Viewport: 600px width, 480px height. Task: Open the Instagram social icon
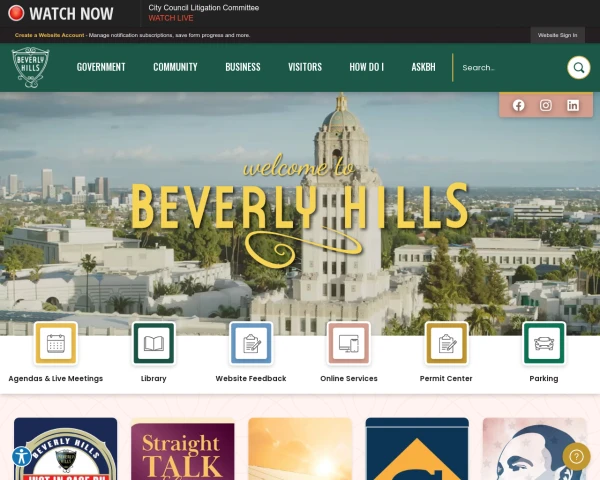pos(546,105)
